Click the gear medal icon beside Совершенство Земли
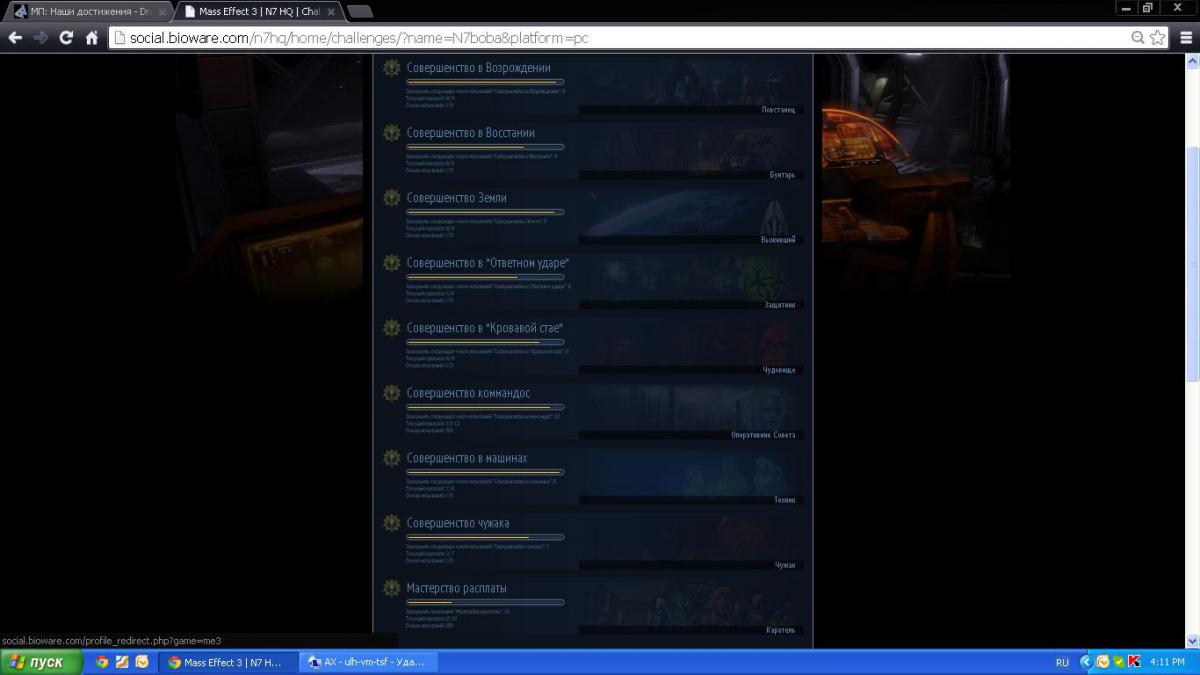The height and width of the screenshot is (675, 1200). point(392,199)
